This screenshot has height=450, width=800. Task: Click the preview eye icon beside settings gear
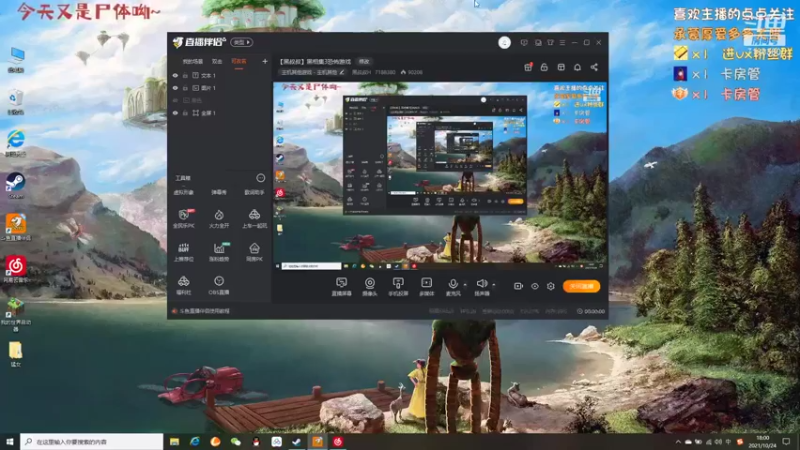click(535, 286)
